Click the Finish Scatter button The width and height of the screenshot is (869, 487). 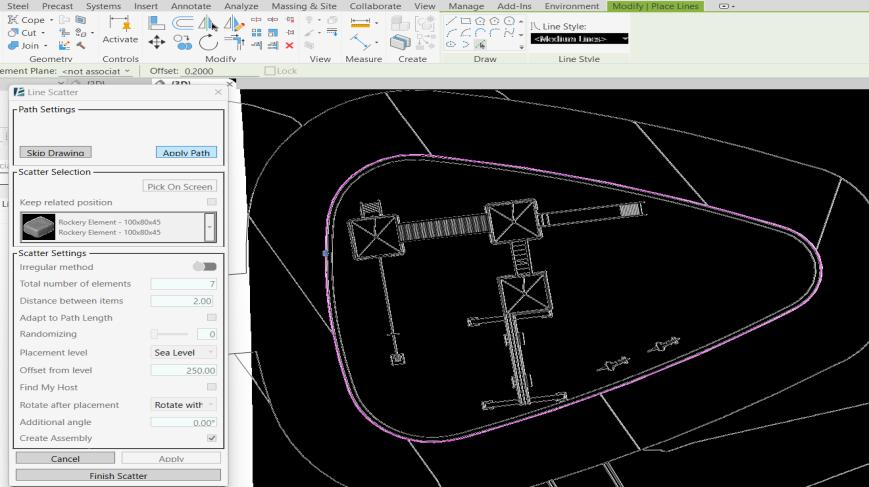(x=118, y=475)
